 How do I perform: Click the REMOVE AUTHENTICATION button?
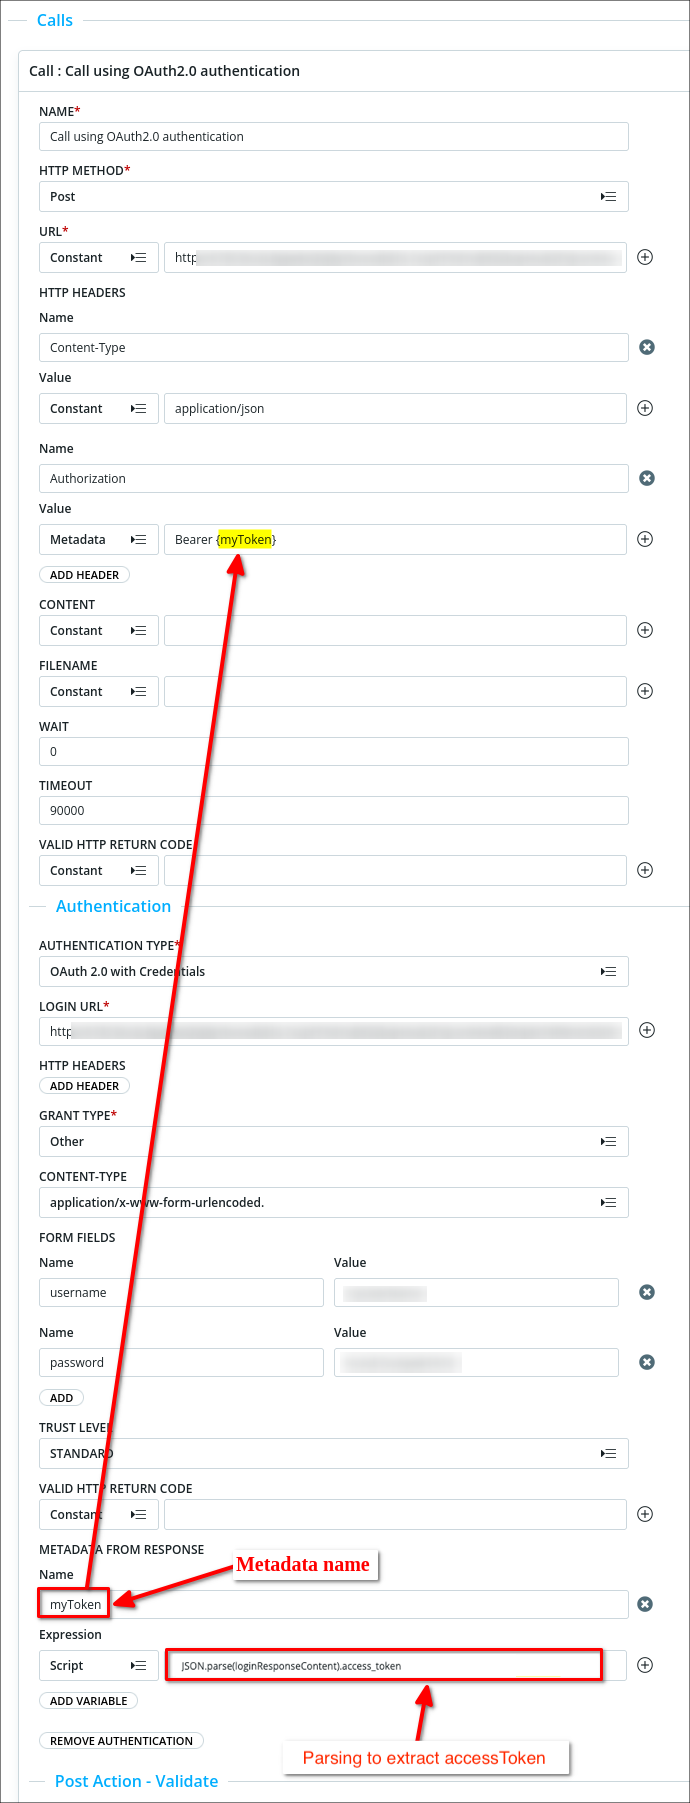point(121,1740)
